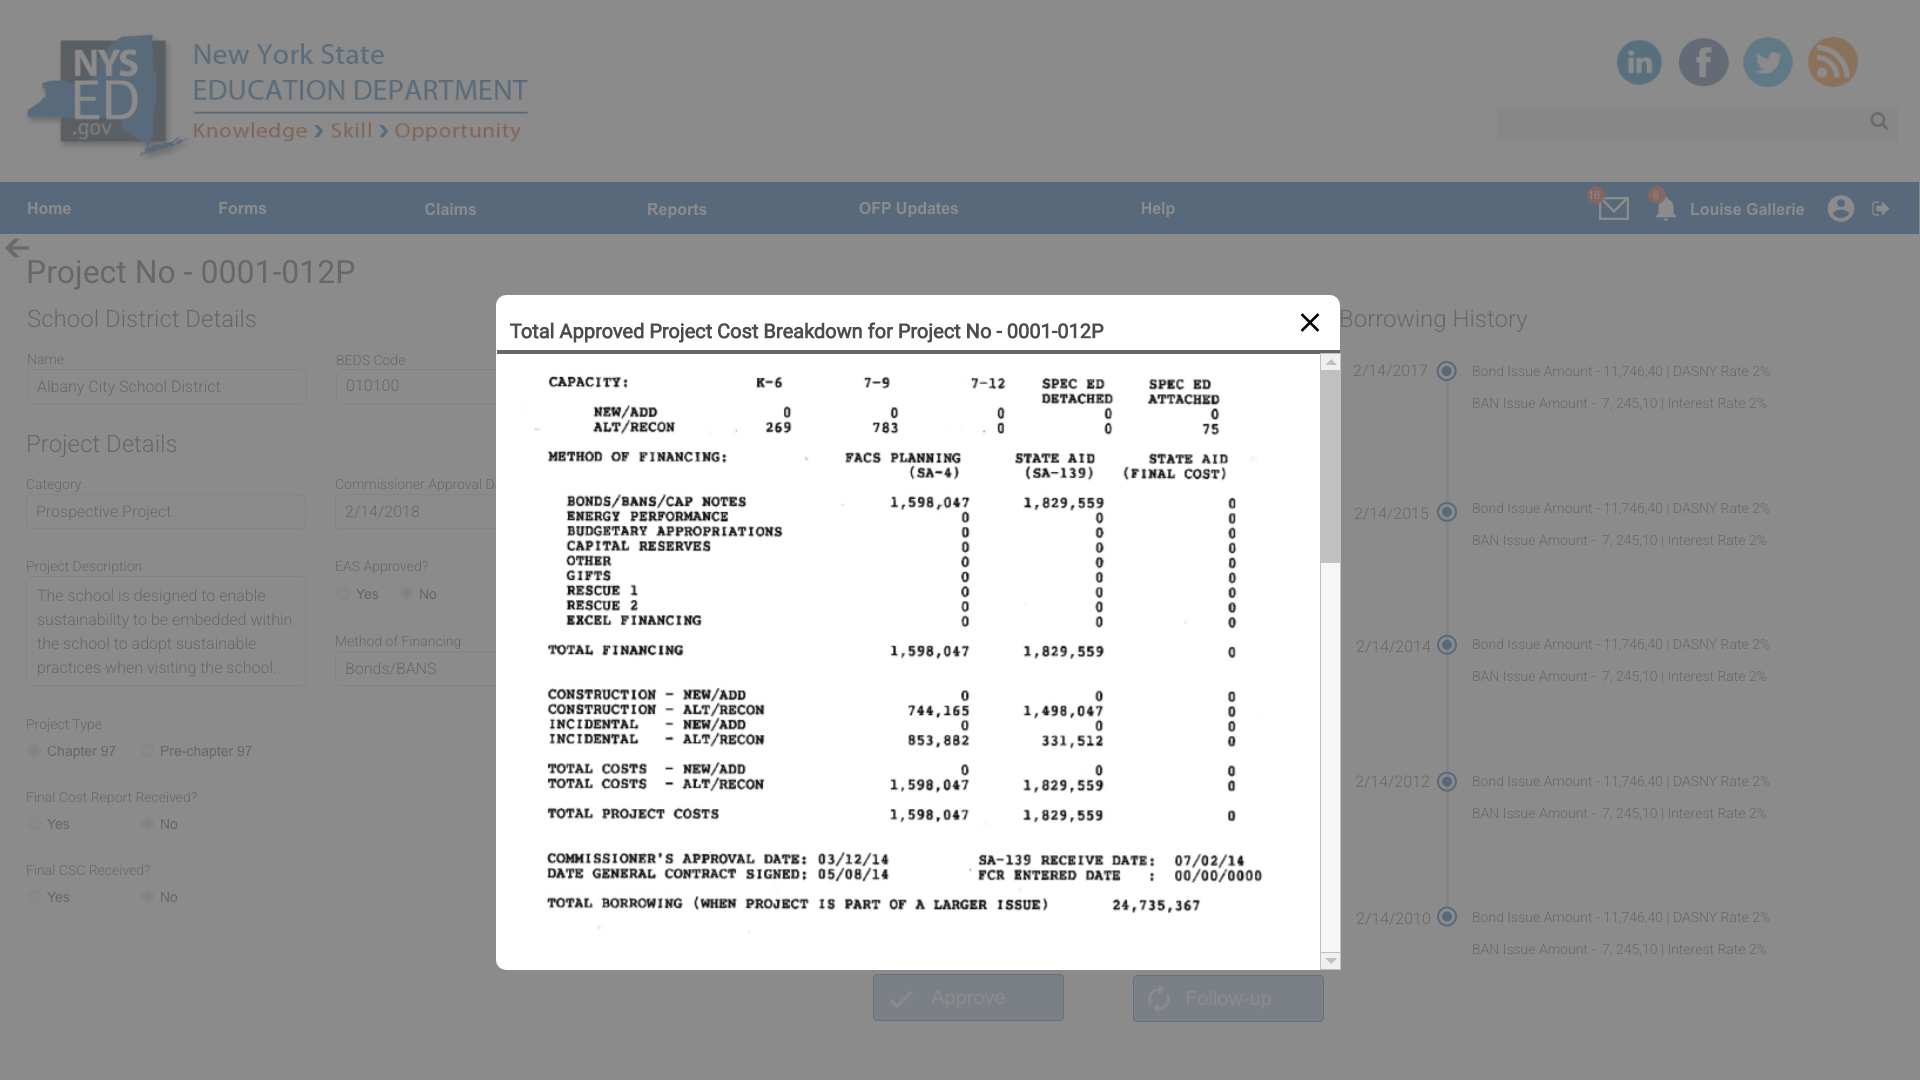
Task: Click the Approve button
Action: [x=967, y=998]
